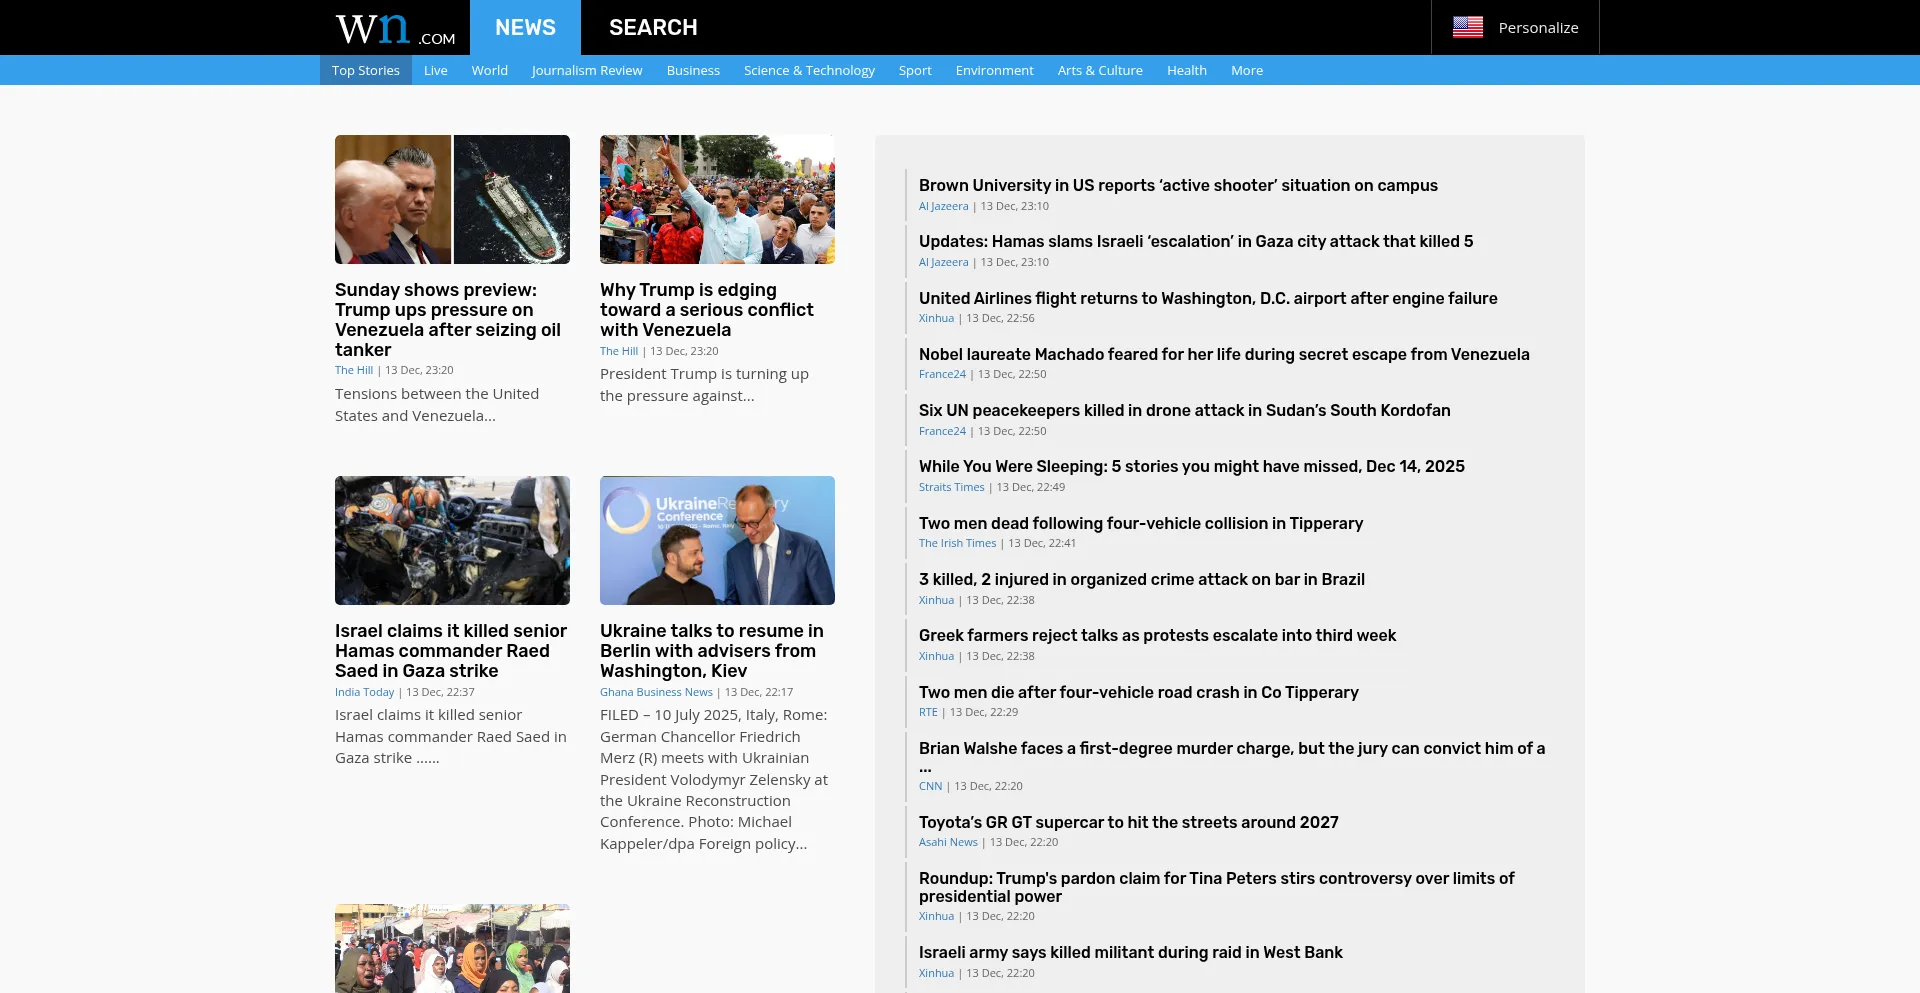Go to the Science & Technology section
The height and width of the screenshot is (993, 1920).
coord(808,70)
